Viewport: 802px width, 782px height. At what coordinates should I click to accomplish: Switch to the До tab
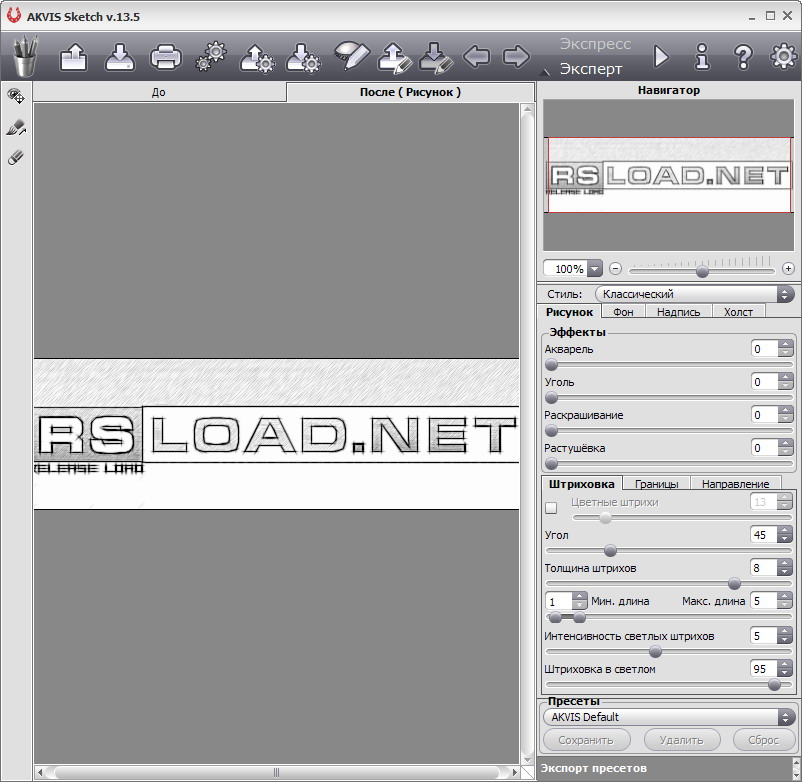pos(159,92)
